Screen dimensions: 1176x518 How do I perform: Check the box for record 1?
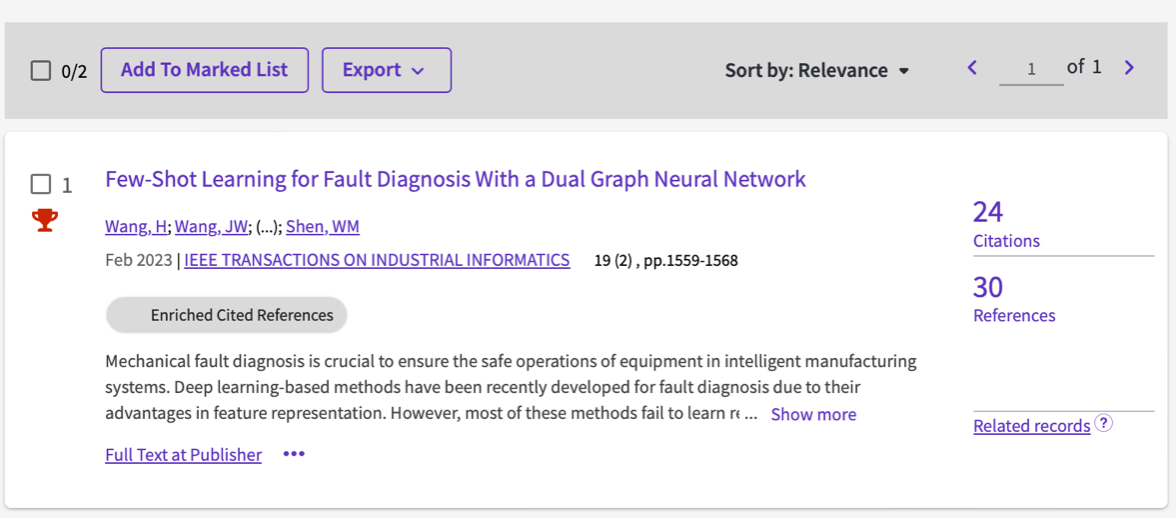pos(41,184)
